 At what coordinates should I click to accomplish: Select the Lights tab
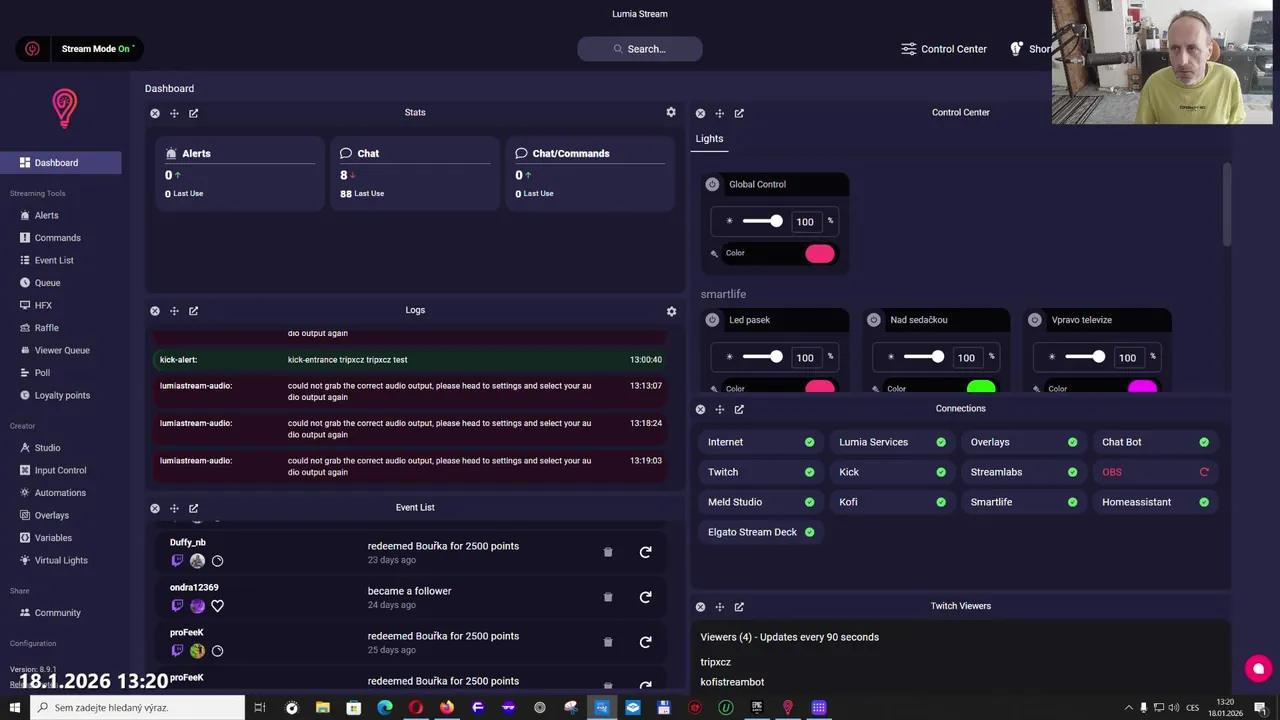(x=709, y=139)
